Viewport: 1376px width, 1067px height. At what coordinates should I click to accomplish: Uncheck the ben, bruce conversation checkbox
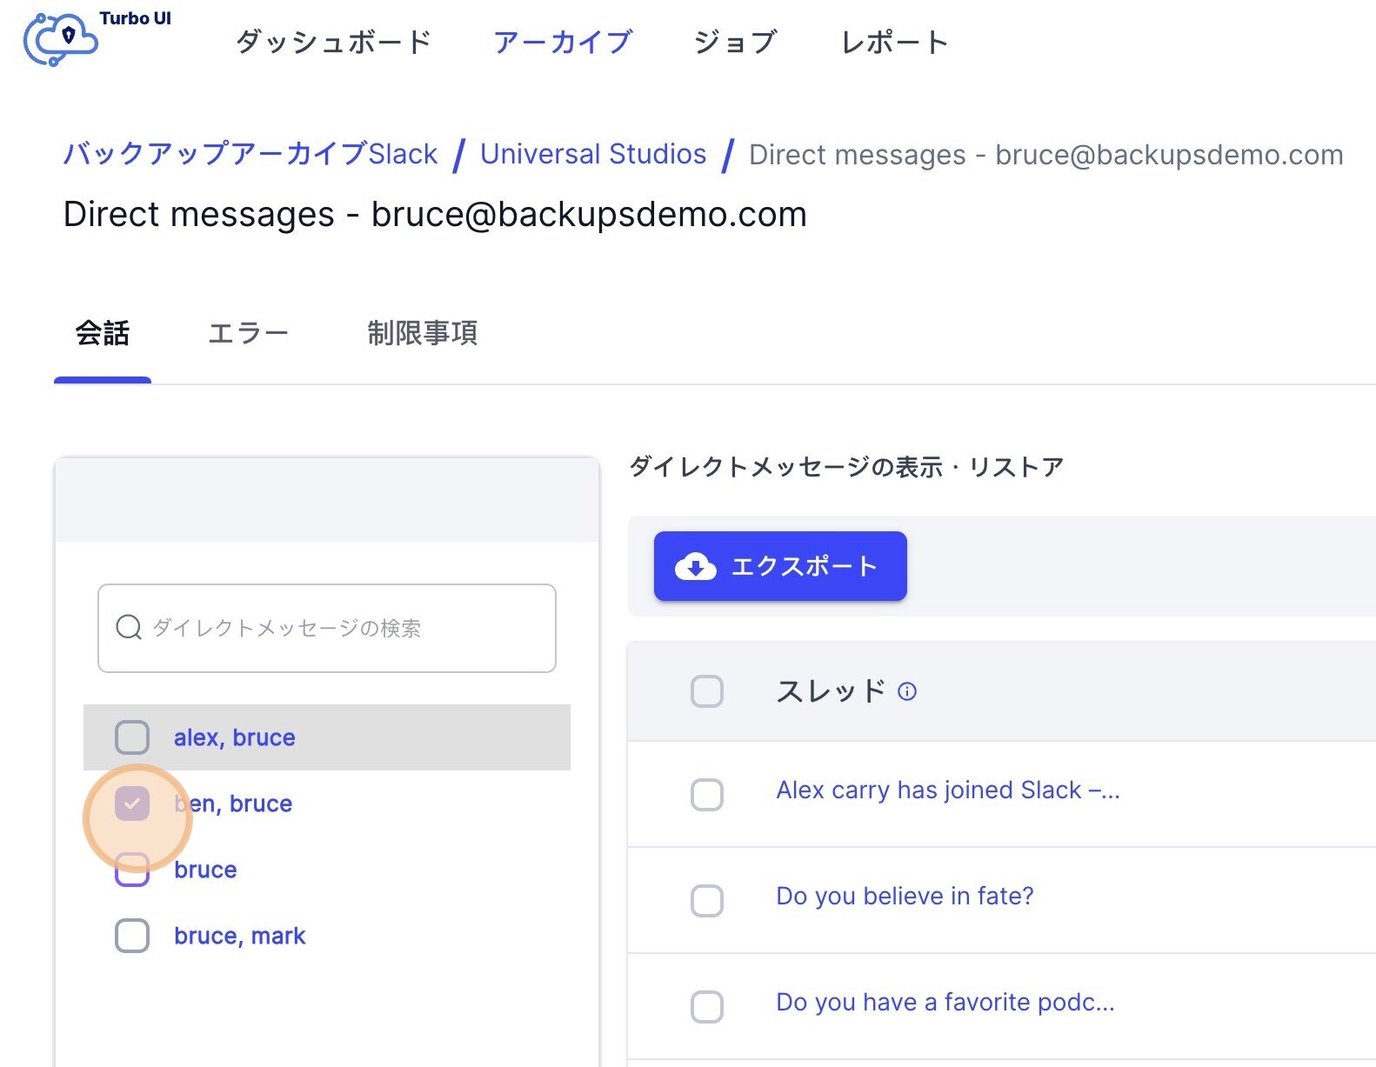[x=132, y=803]
